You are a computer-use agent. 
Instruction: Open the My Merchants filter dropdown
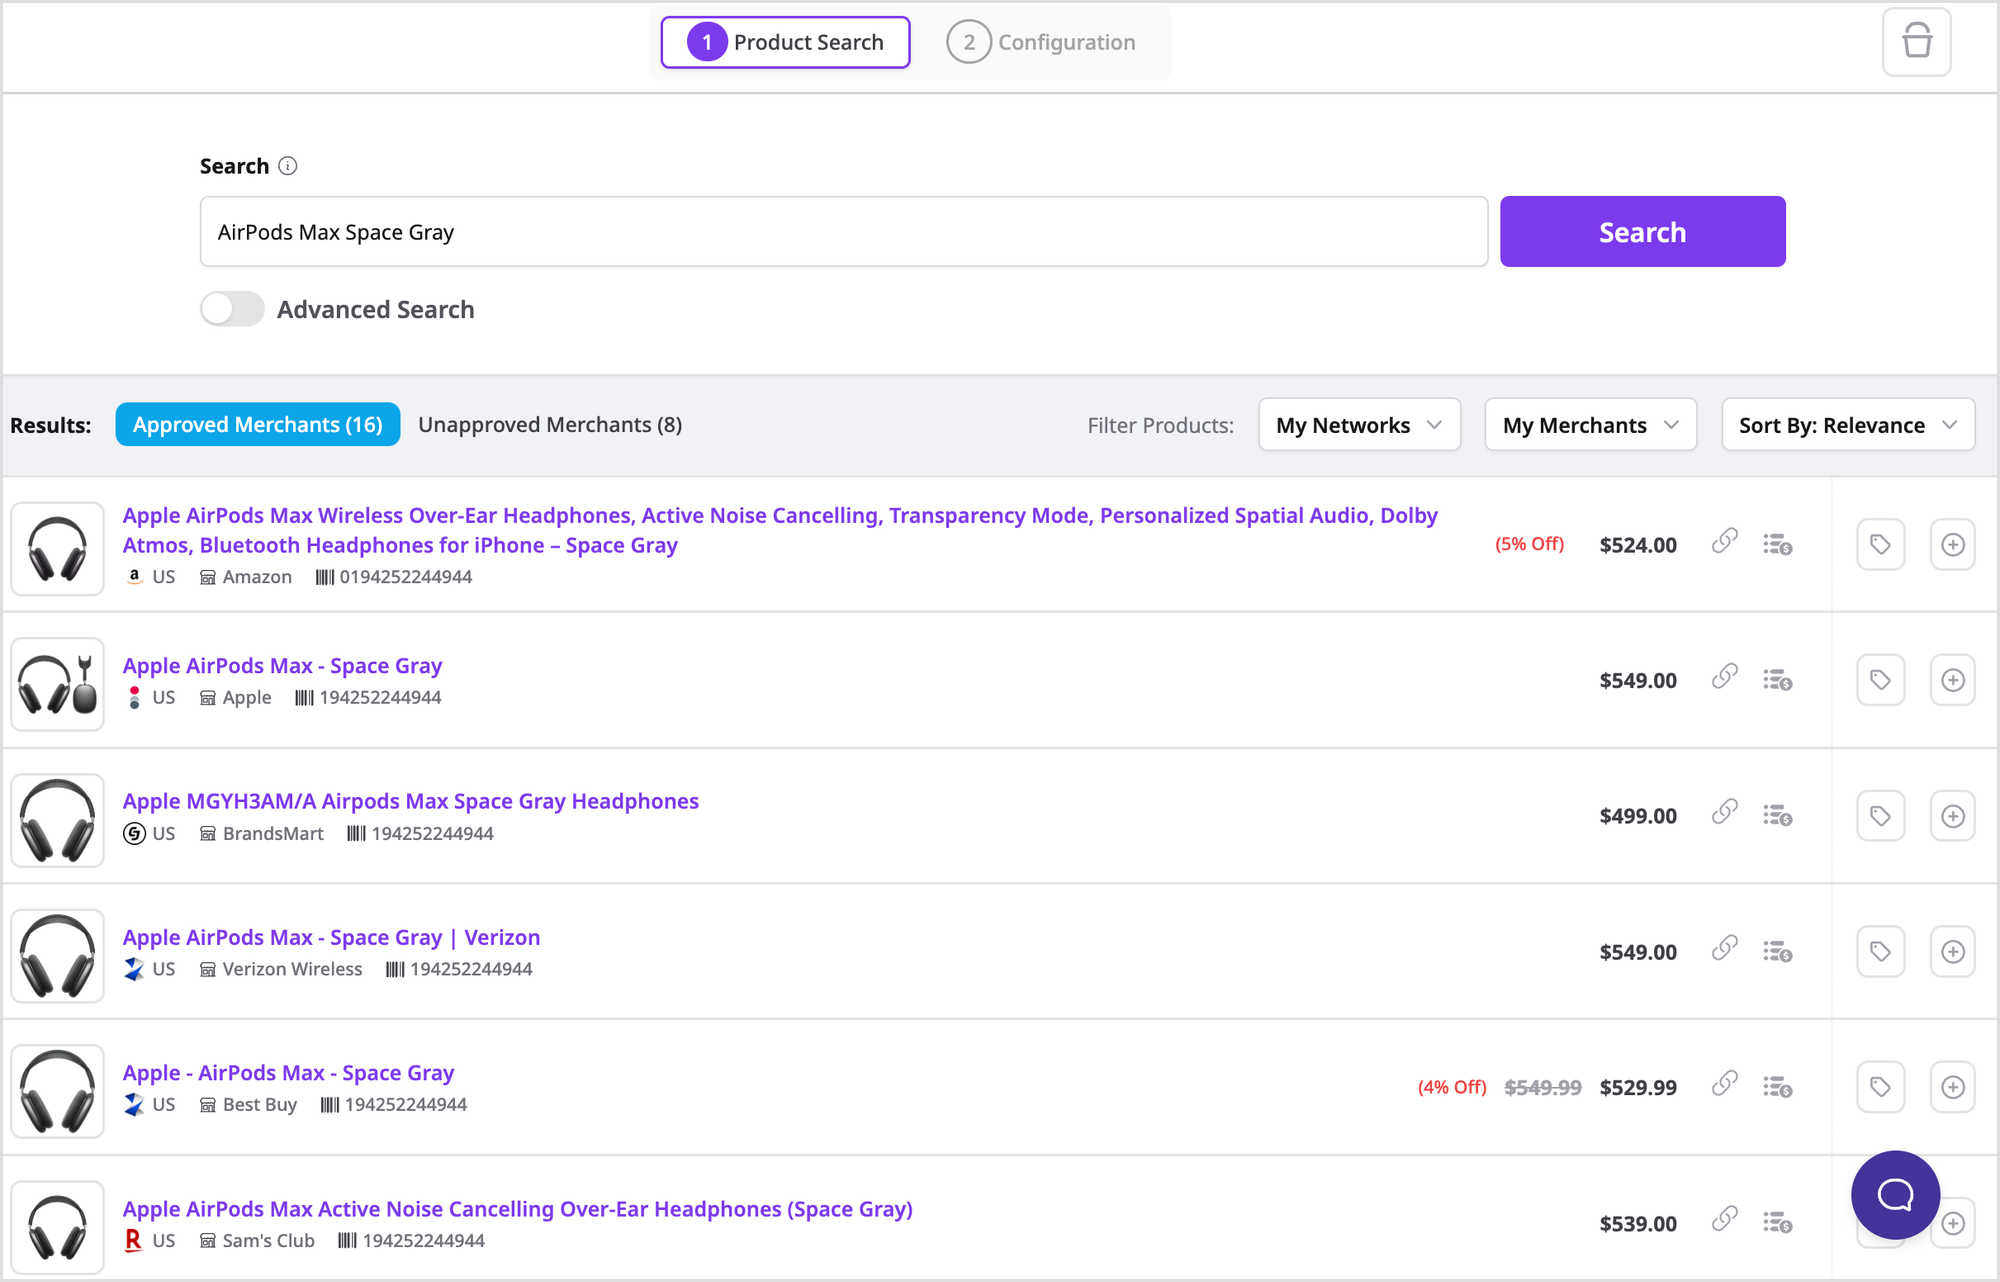(x=1590, y=425)
